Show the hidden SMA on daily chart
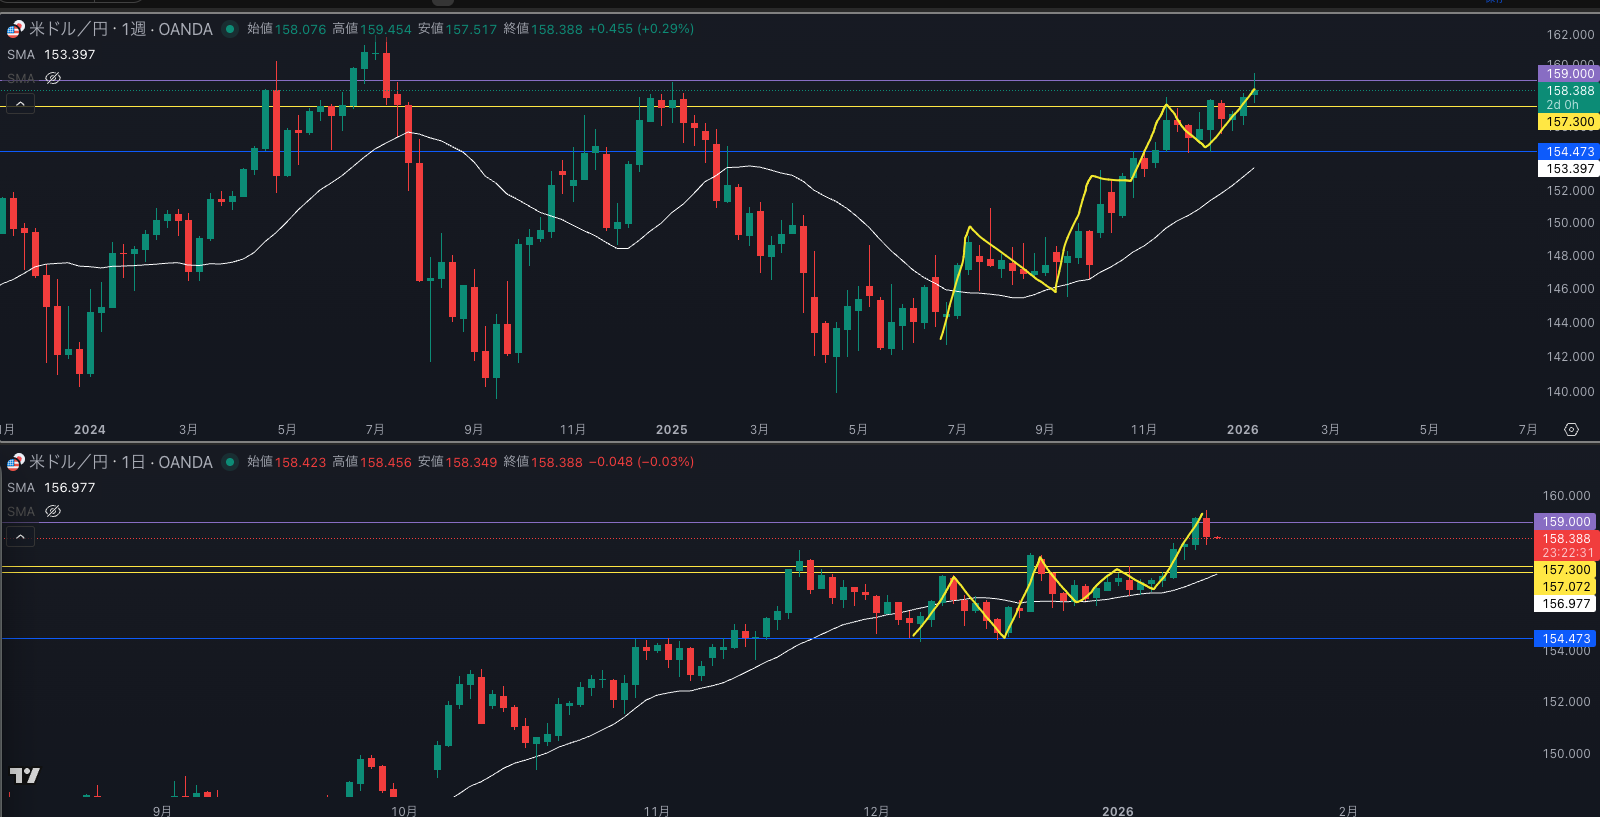The image size is (1600, 817). click(53, 511)
